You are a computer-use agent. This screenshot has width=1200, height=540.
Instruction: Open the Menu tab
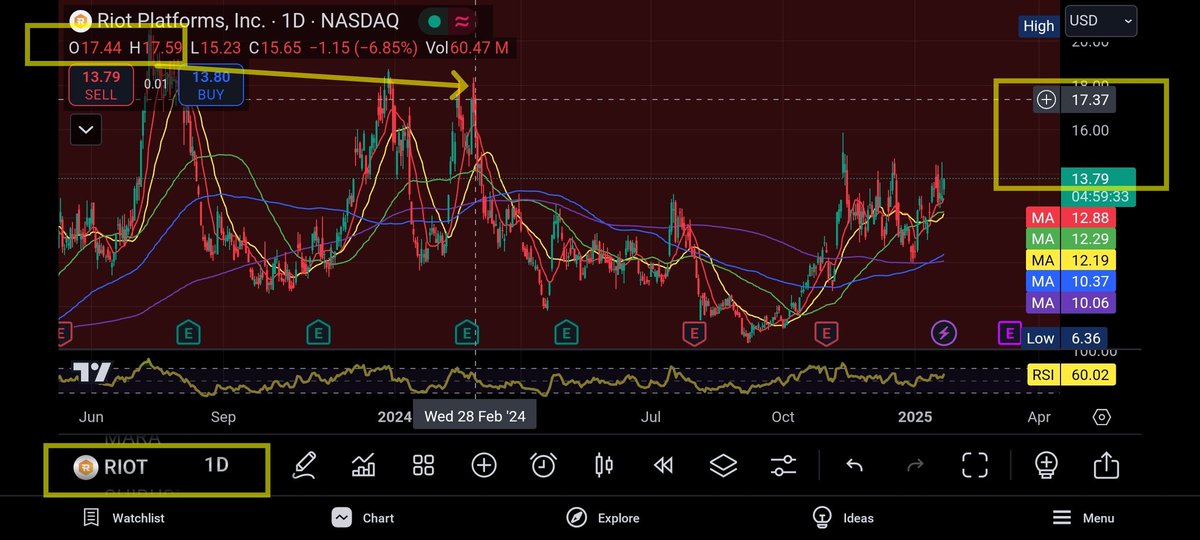click(1084, 517)
